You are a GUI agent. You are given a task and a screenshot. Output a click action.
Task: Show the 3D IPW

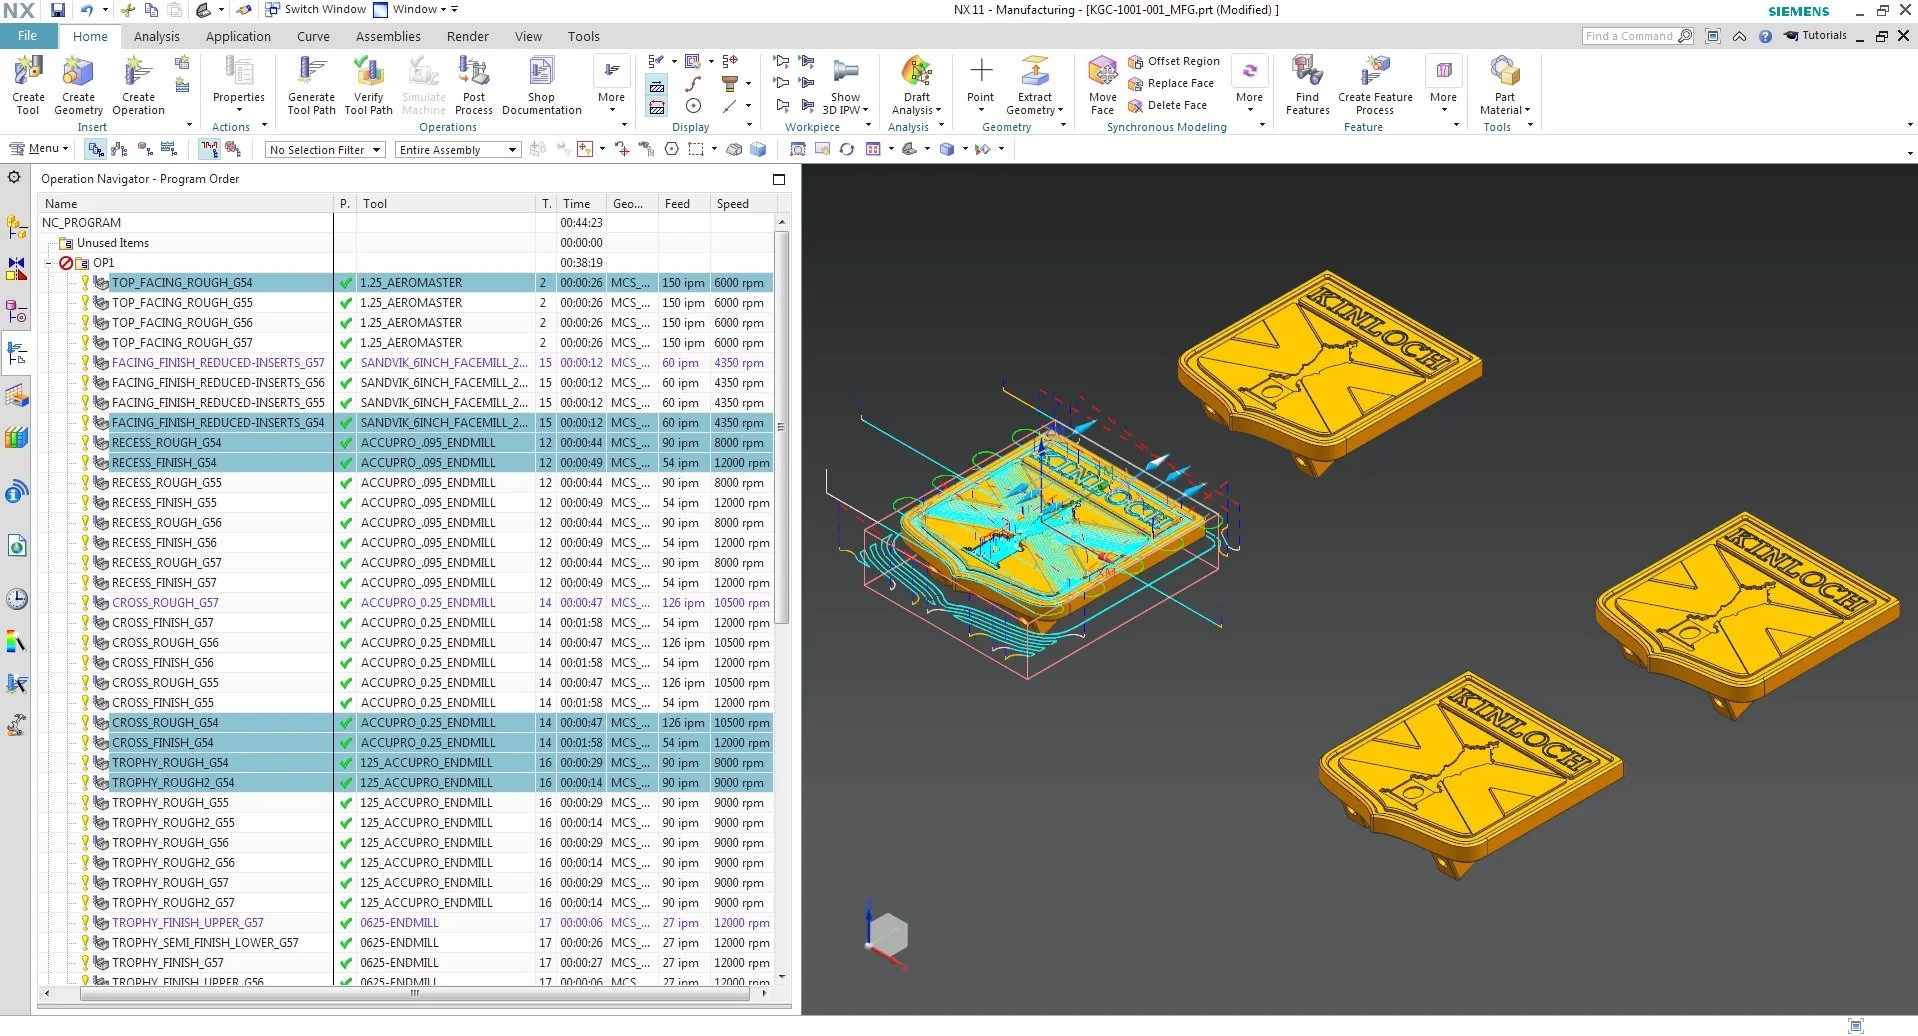[846, 85]
